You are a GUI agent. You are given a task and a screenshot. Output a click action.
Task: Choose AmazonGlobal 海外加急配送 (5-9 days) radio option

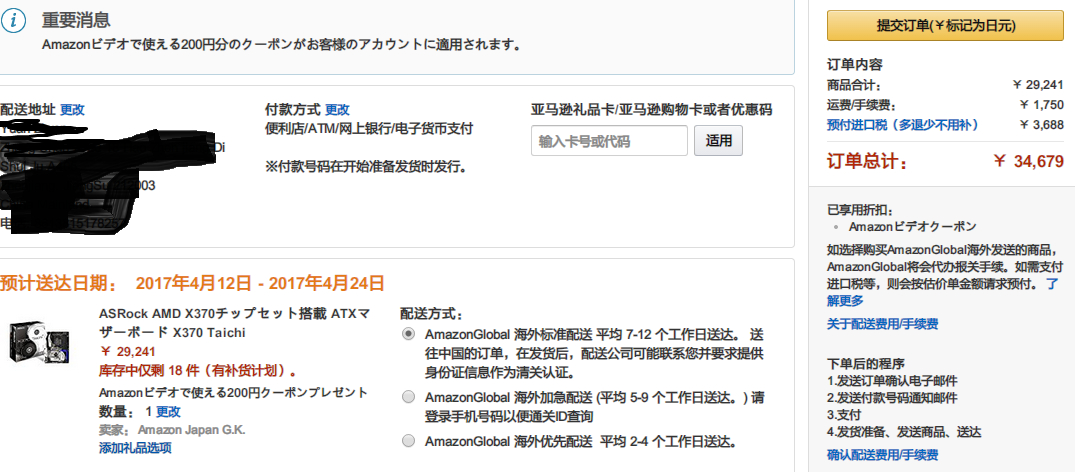click(407, 397)
